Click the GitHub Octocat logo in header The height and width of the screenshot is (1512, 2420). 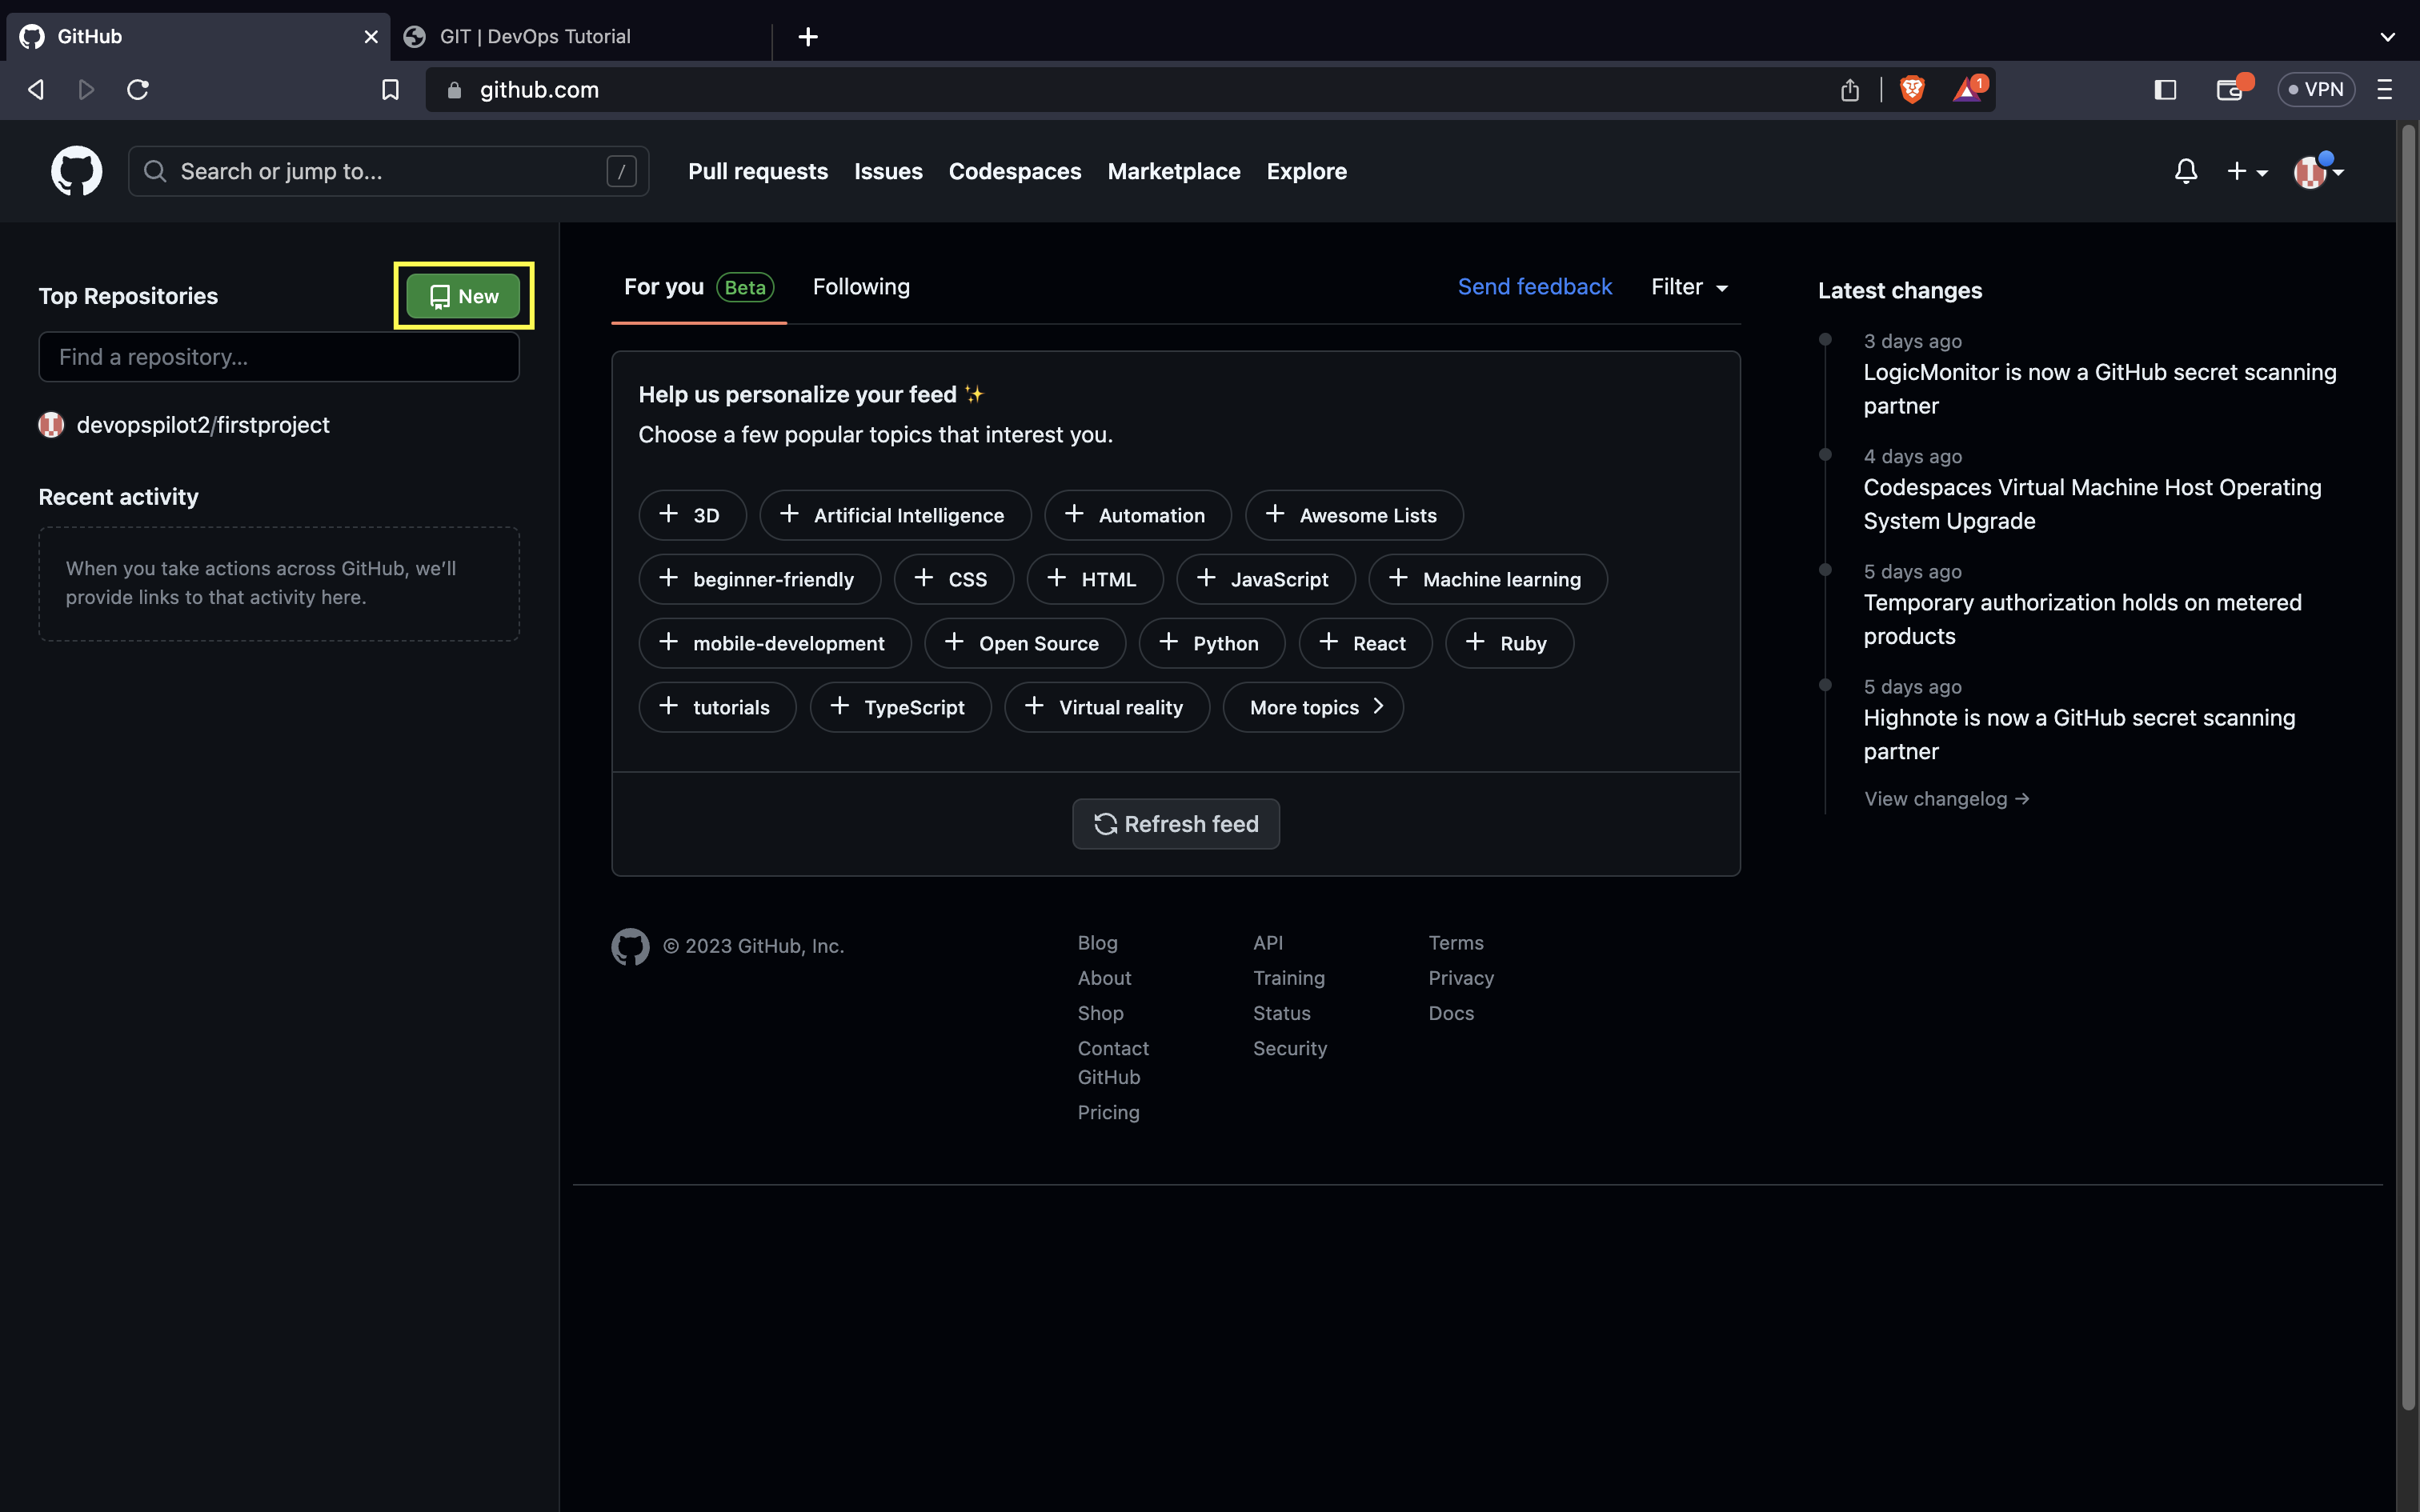coord(77,171)
